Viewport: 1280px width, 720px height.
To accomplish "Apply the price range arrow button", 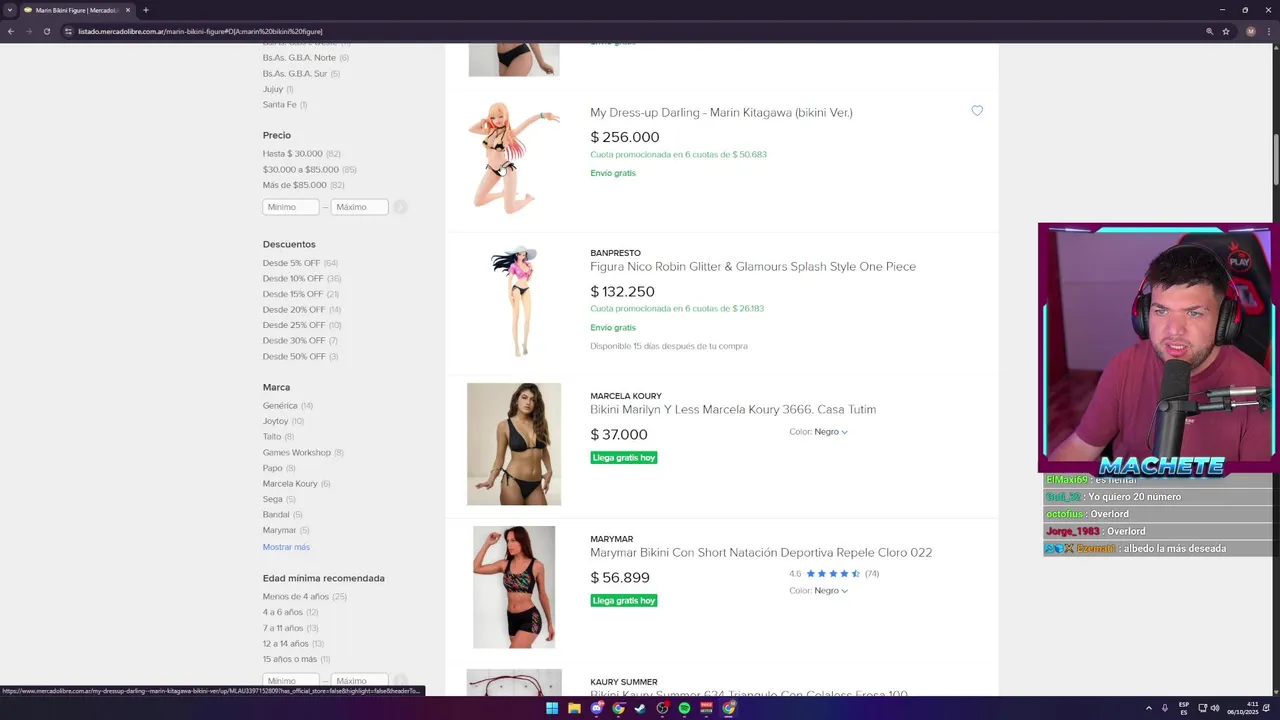I will point(400,207).
